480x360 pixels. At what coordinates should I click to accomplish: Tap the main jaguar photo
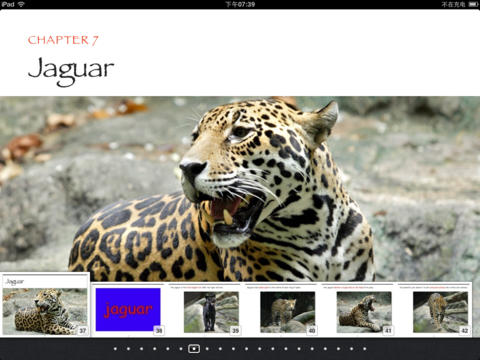pos(240,189)
